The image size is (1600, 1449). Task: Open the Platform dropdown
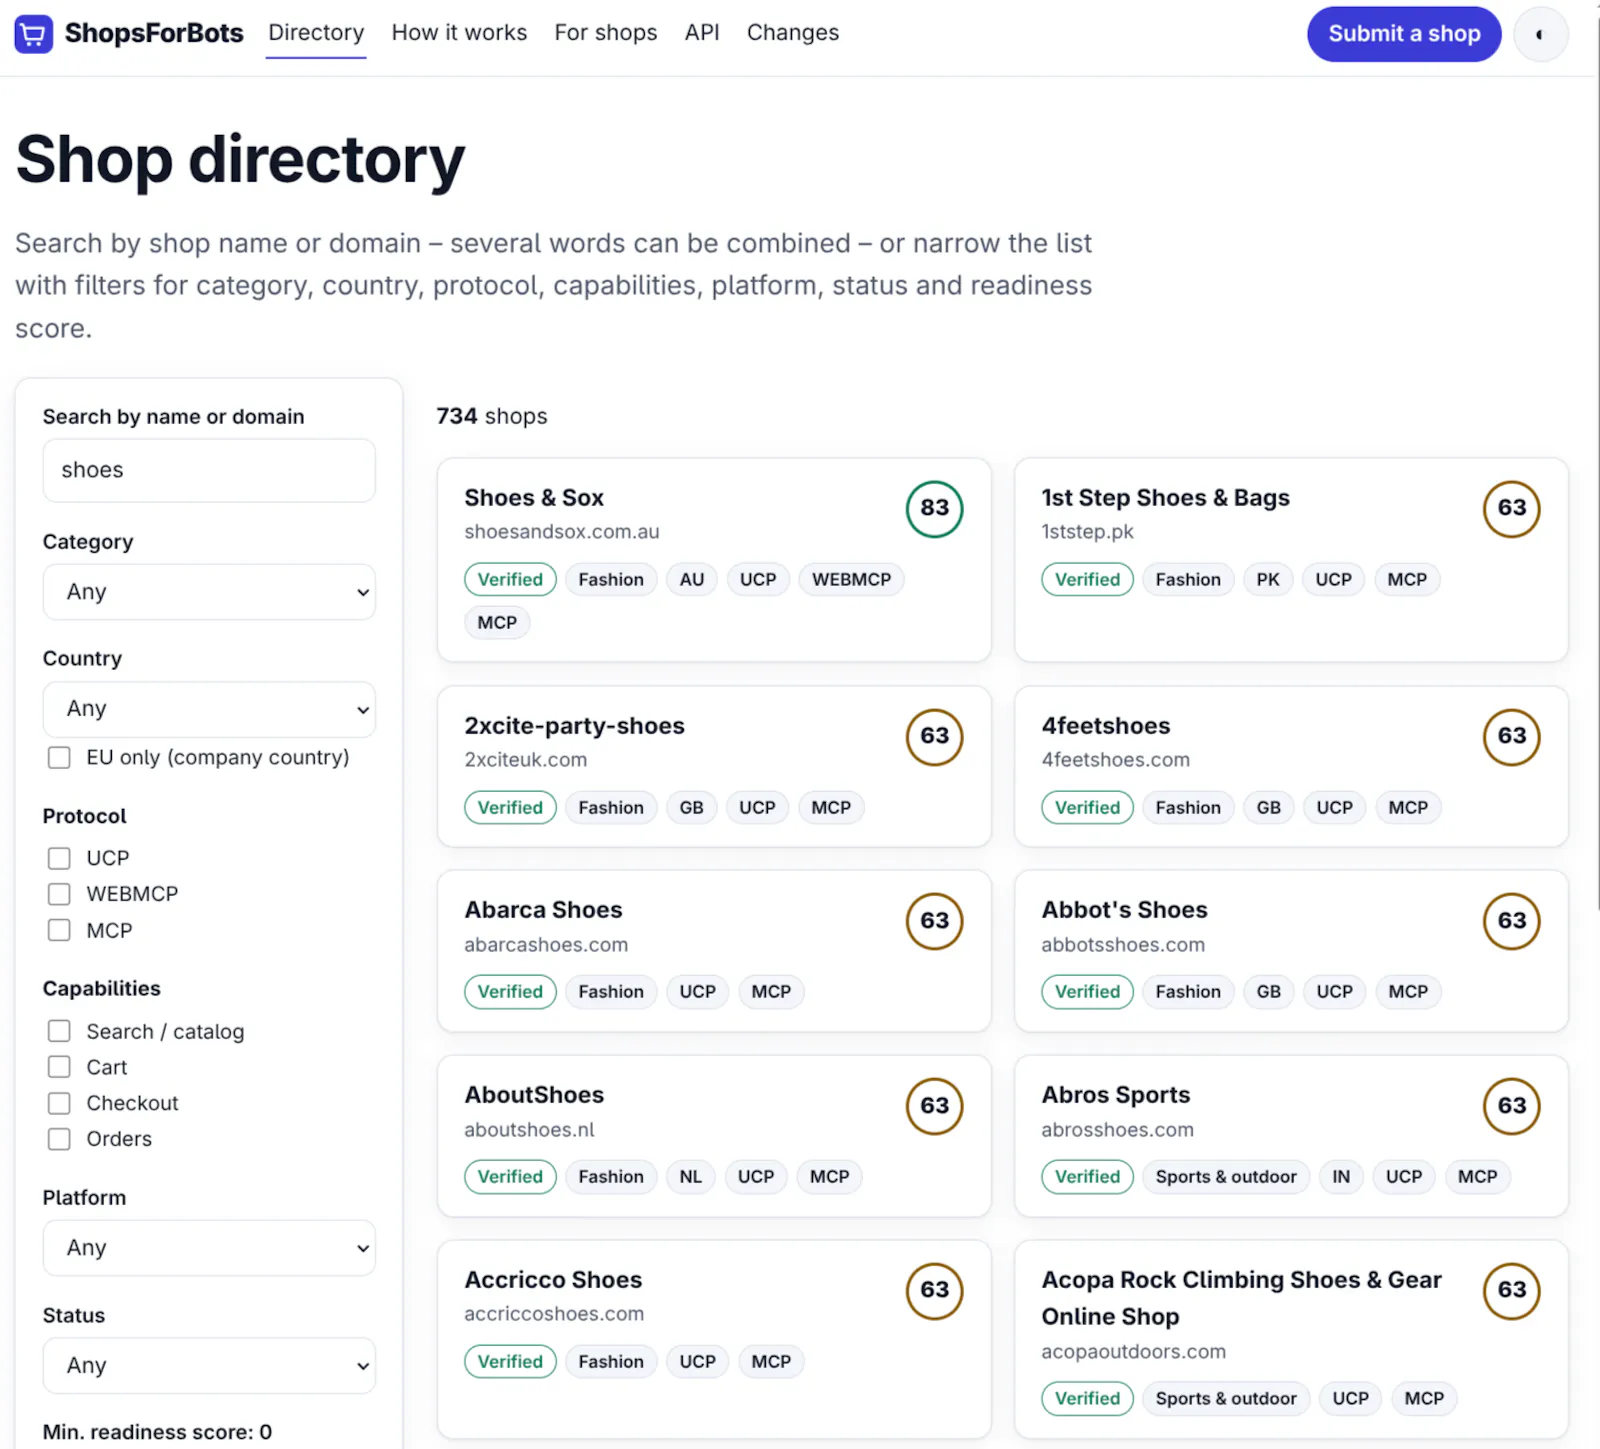click(x=209, y=1248)
